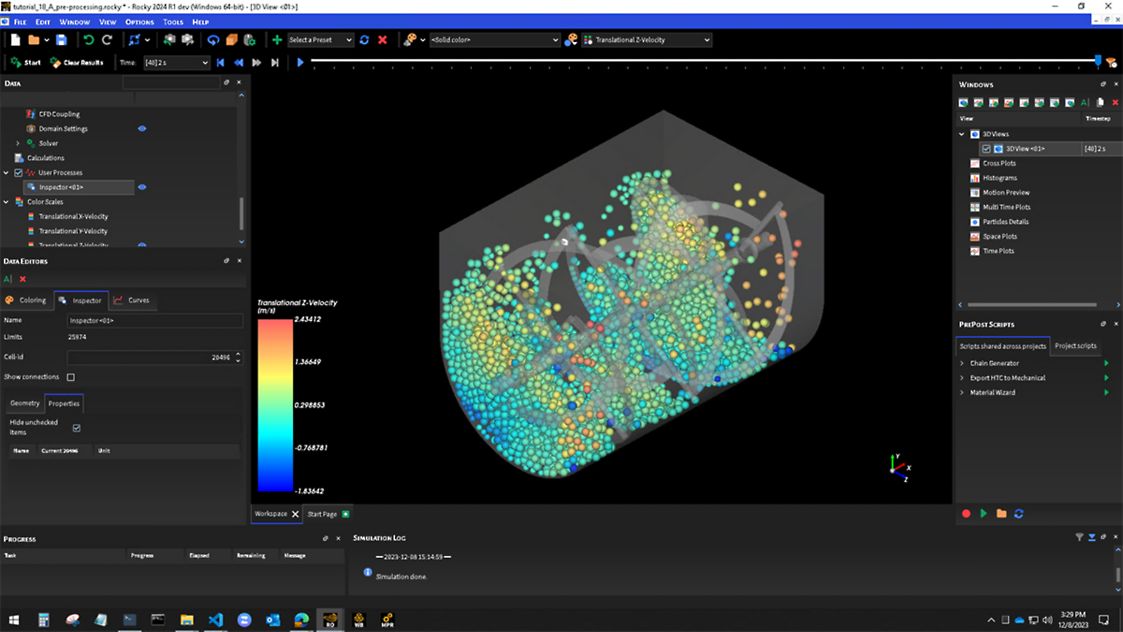This screenshot has height=632, width=1123.
Task: Switch to the Start Page tab
Action: coord(327,514)
